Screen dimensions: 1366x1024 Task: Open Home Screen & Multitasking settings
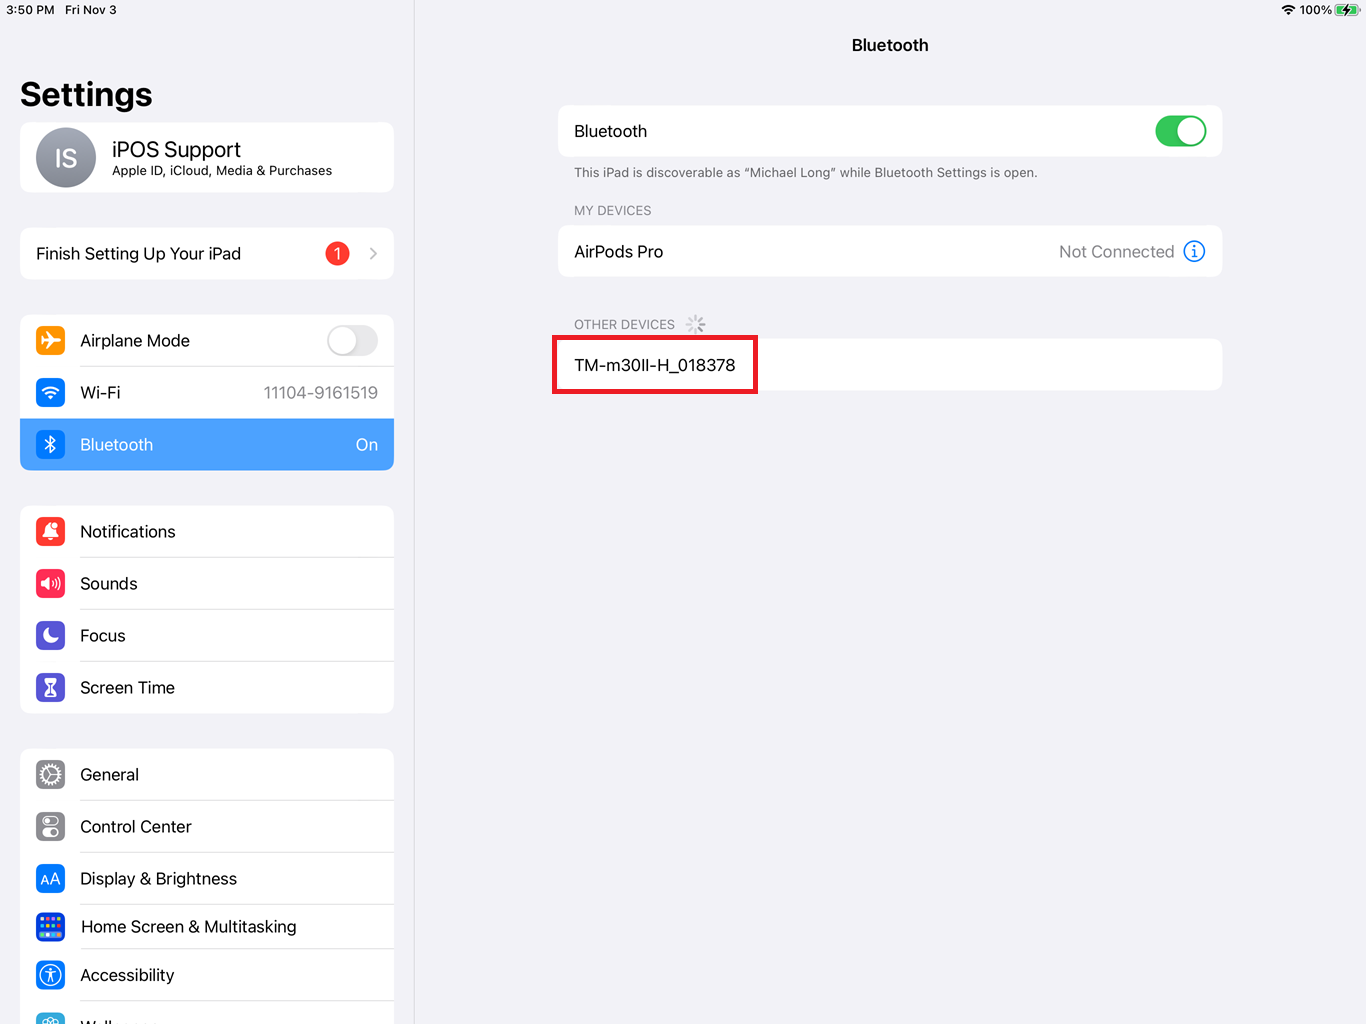(207, 926)
